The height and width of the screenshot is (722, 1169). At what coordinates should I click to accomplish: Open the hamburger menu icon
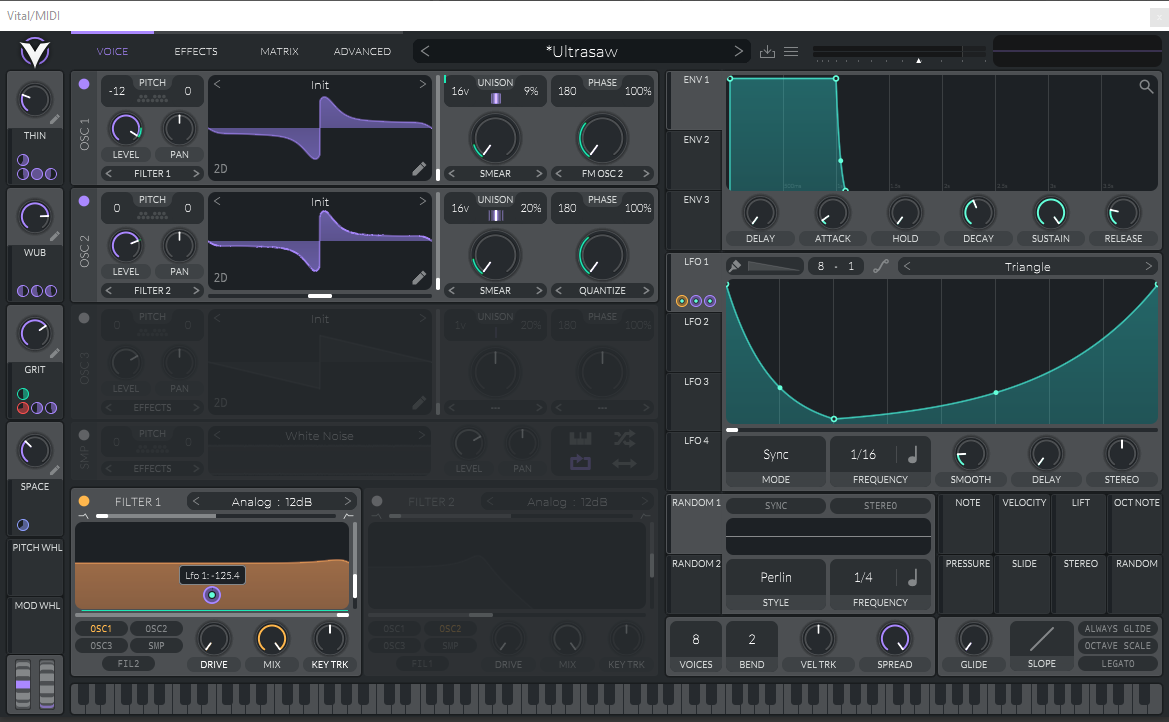click(x=791, y=51)
